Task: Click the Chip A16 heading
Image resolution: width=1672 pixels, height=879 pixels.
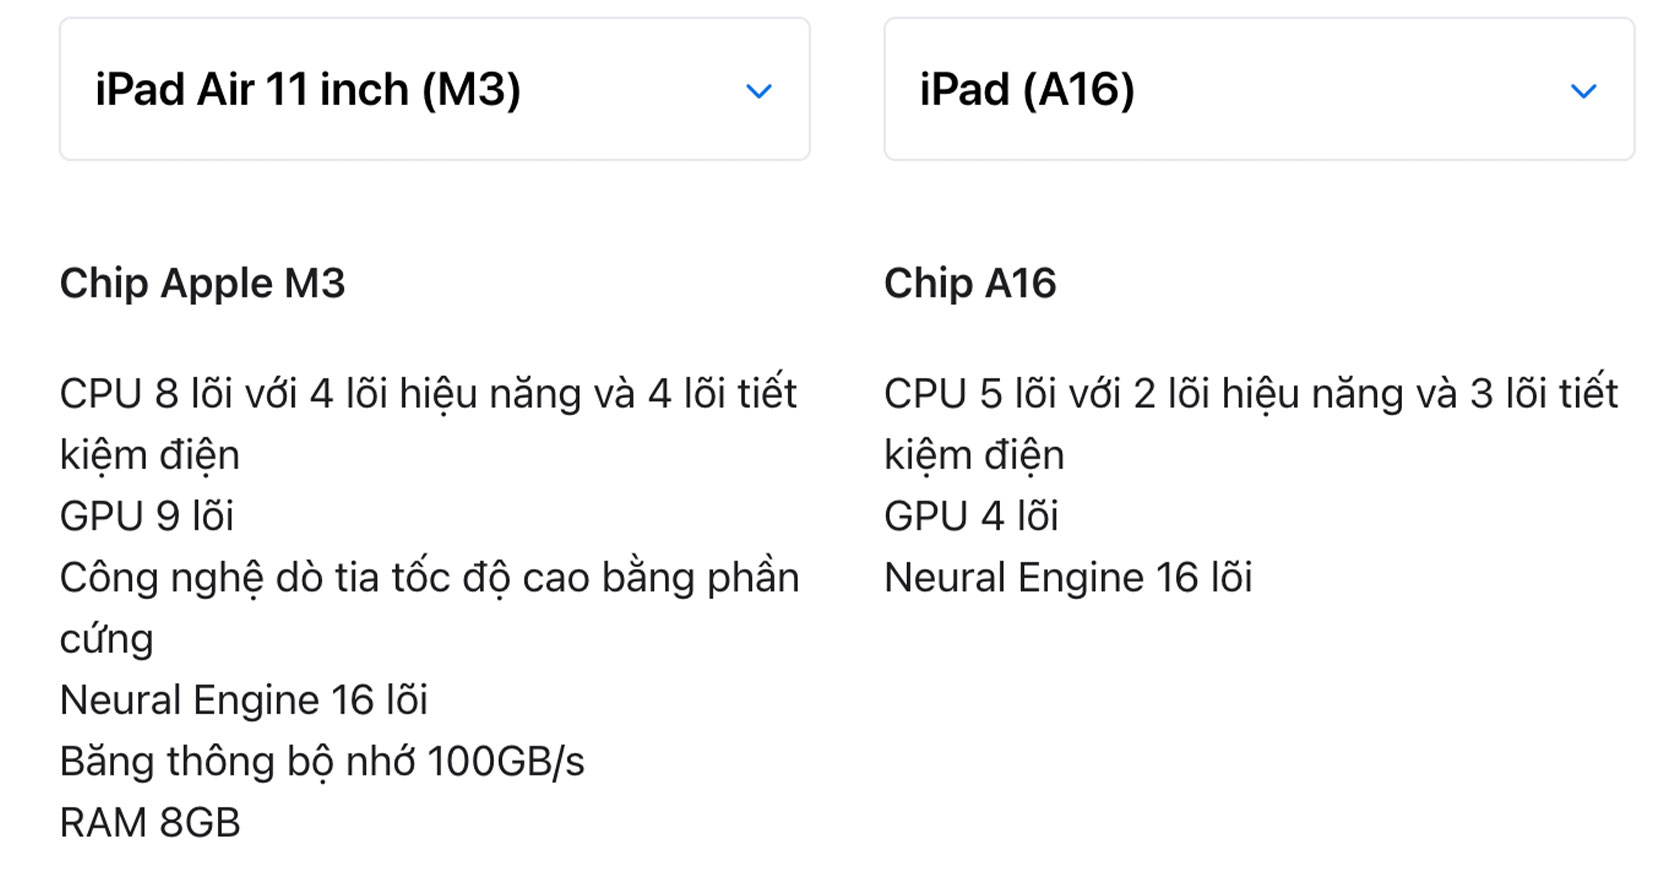Action: pyautogui.click(x=970, y=283)
